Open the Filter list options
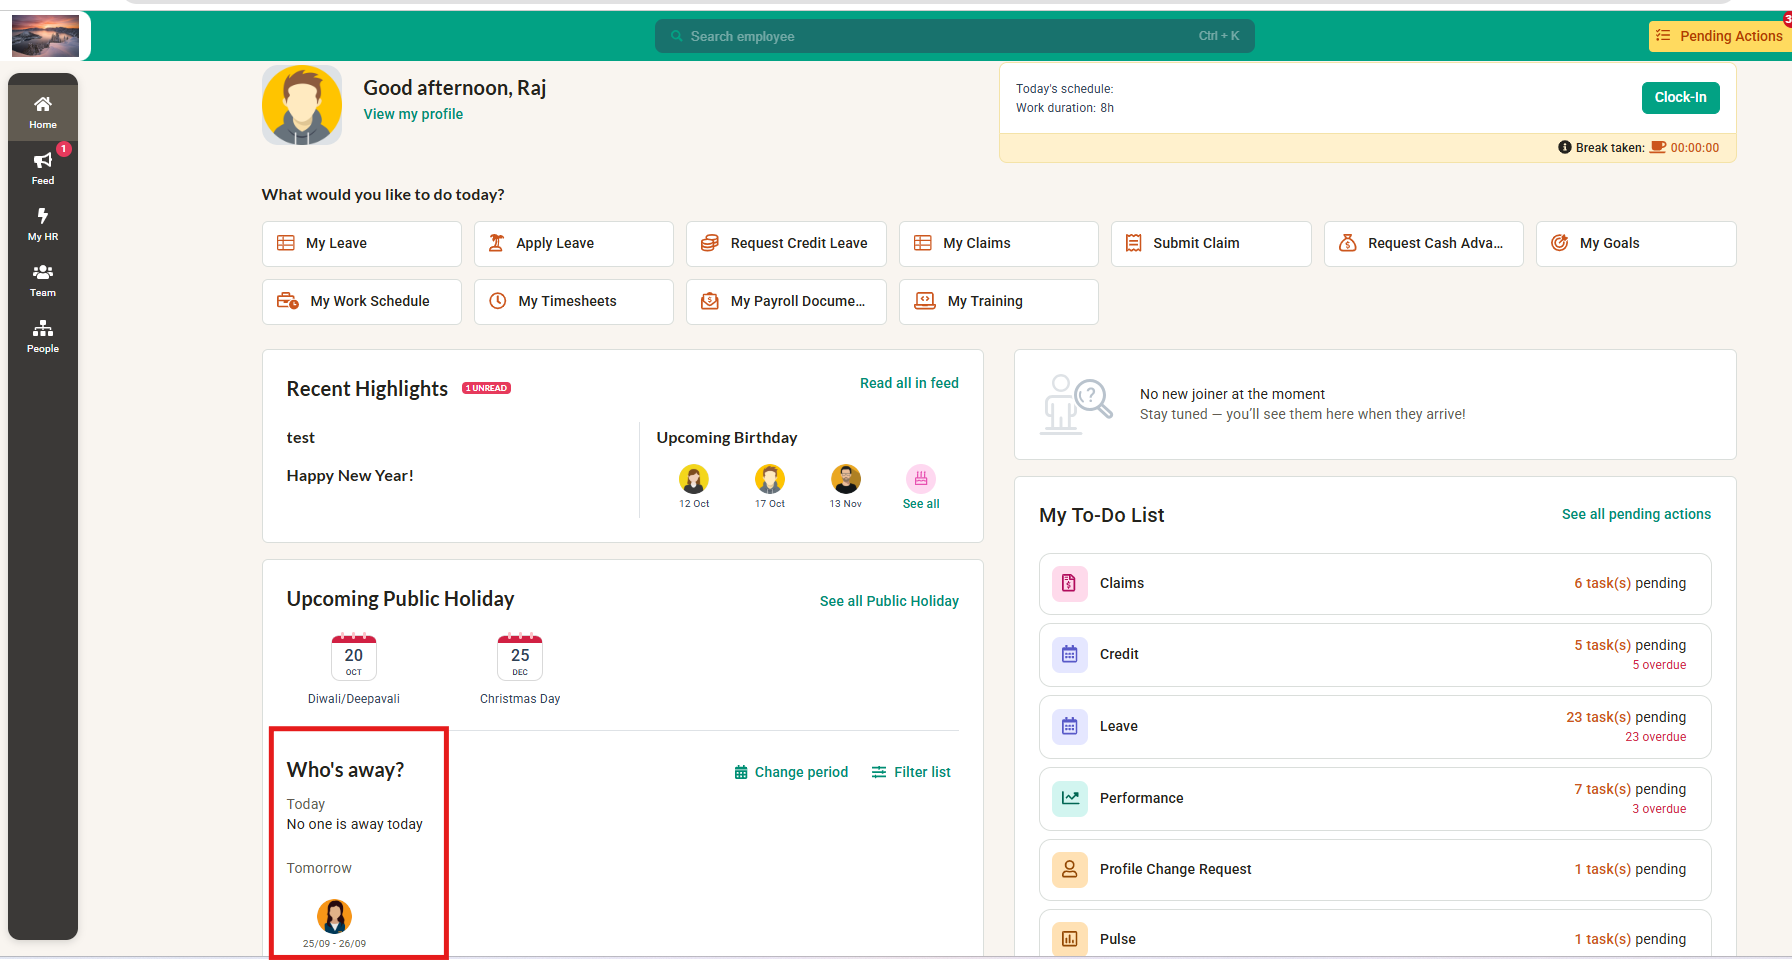Viewport: 1792px width, 960px height. point(911,772)
